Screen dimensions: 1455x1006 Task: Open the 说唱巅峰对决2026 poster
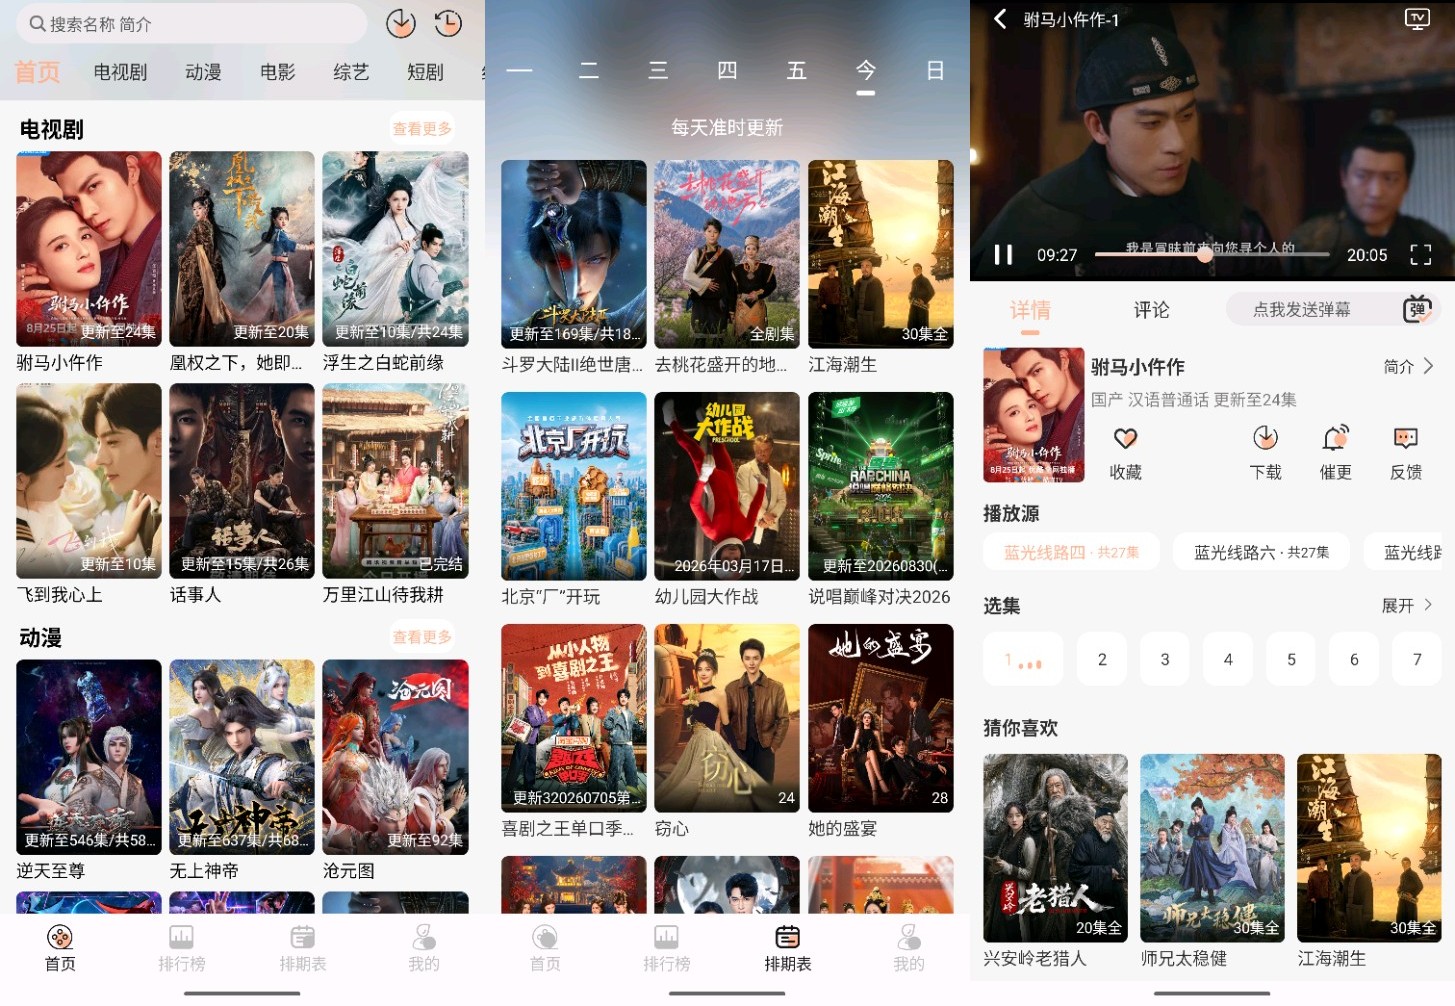[x=881, y=486]
